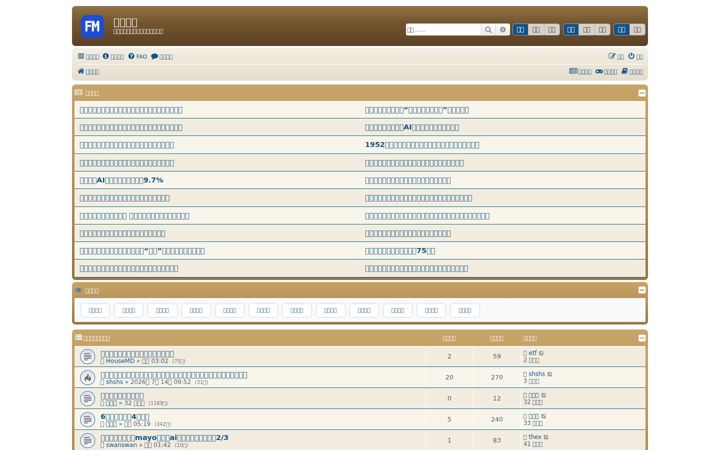Open author HouseMD's profile link

(x=120, y=361)
